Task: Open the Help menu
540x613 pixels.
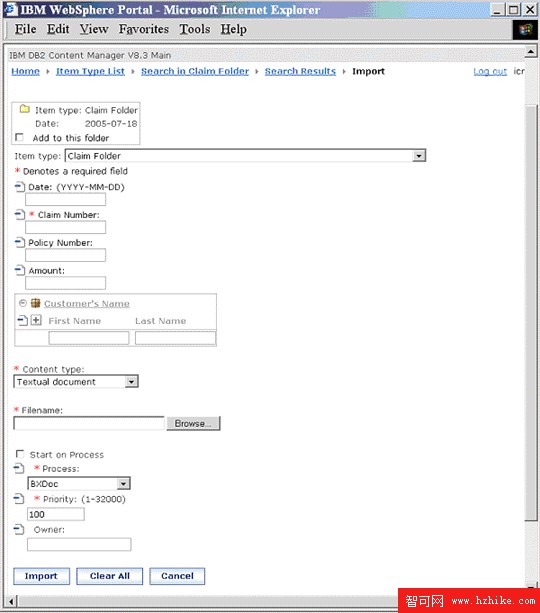Action: 233,29
